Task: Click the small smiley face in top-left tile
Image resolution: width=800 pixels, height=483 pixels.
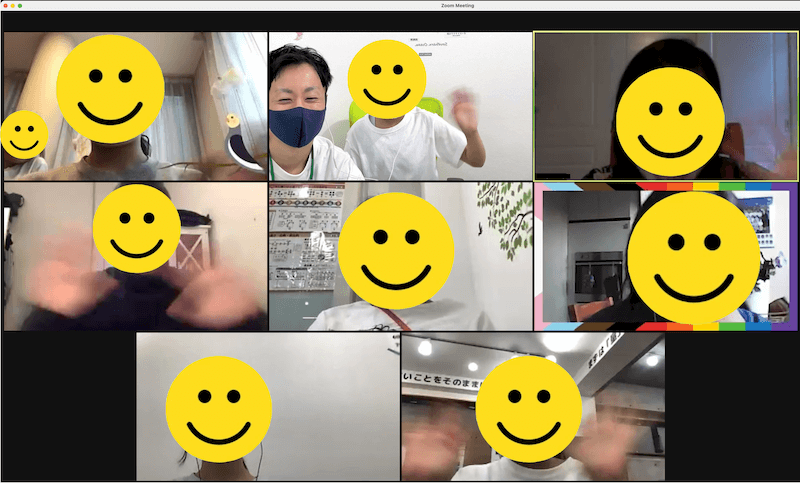Action: 24,135
